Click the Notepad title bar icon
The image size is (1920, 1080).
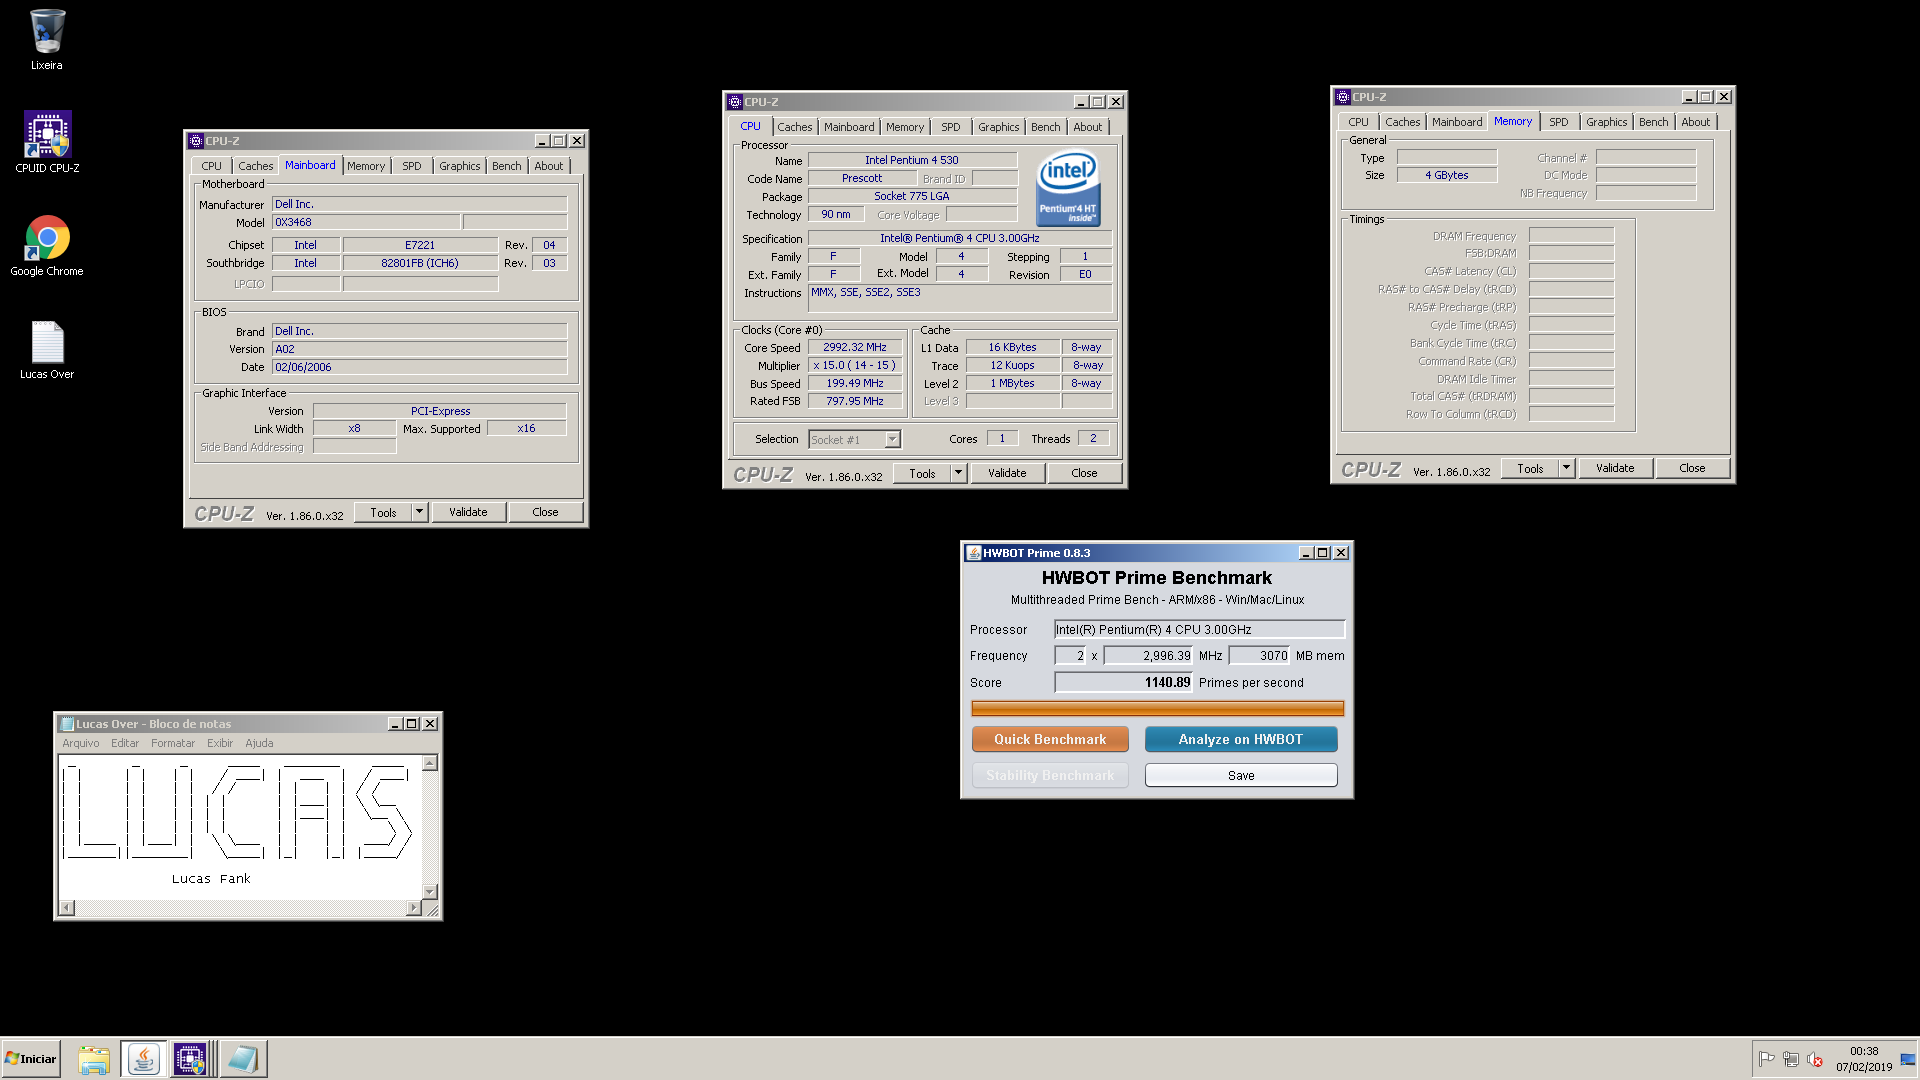[x=67, y=724]
